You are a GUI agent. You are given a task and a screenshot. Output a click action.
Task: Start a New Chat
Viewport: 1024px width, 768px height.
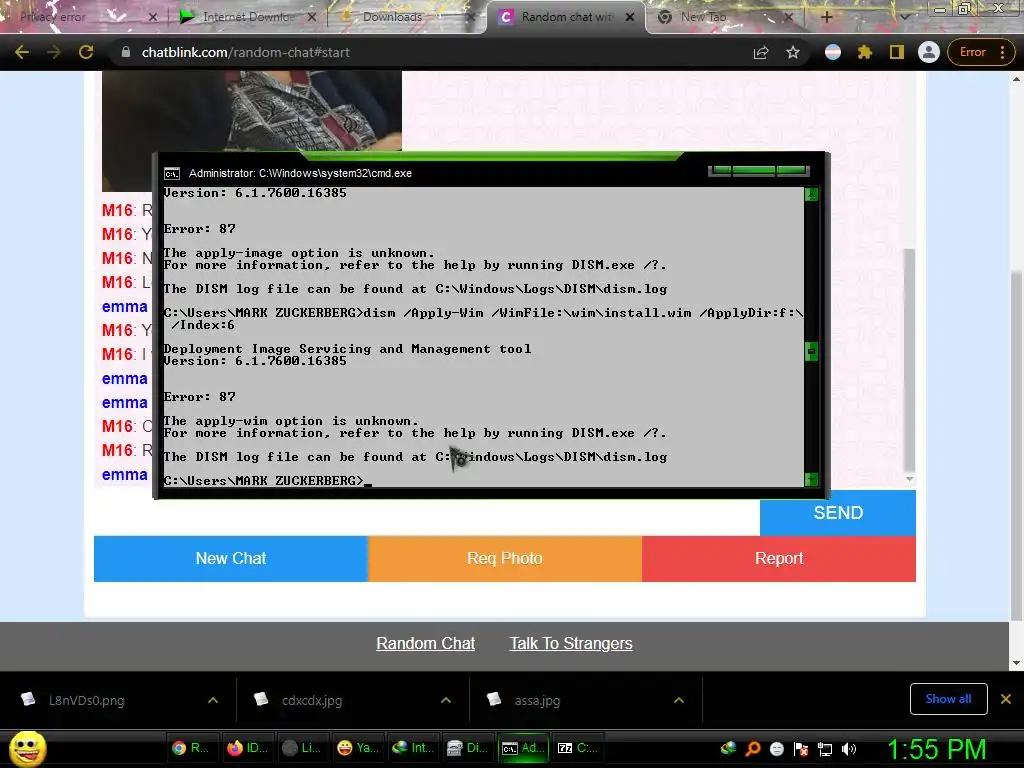pyautogui.click(x=231, y=558)
